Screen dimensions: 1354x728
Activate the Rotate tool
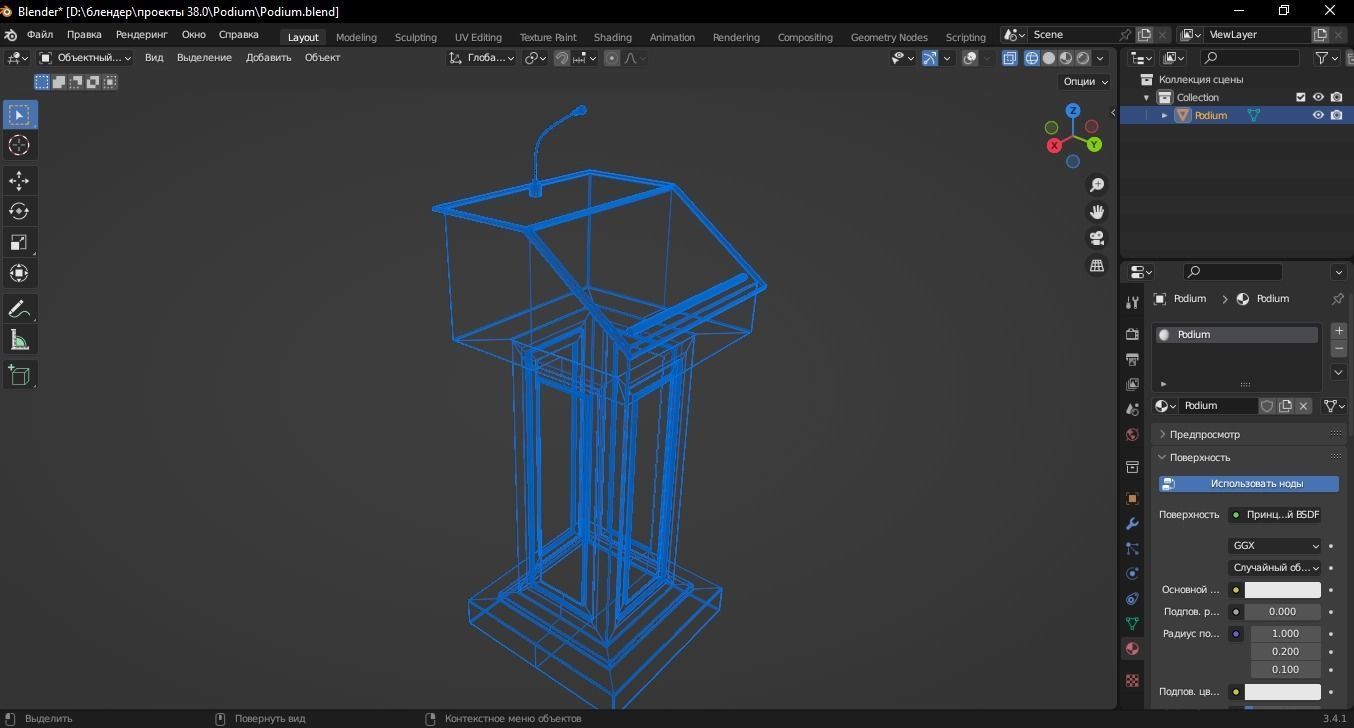pos(19,211)
